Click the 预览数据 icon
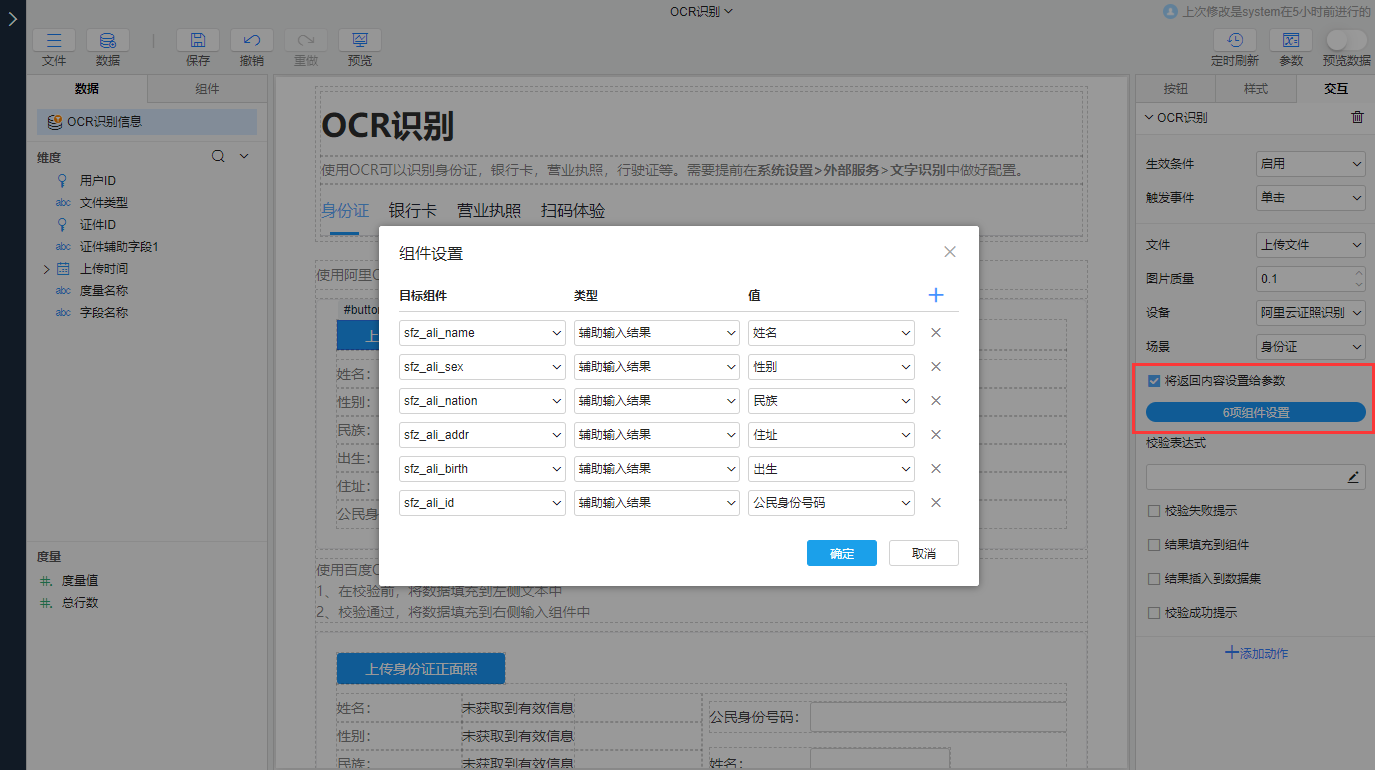The image size is (1375, 770). tap(1345, 41)
